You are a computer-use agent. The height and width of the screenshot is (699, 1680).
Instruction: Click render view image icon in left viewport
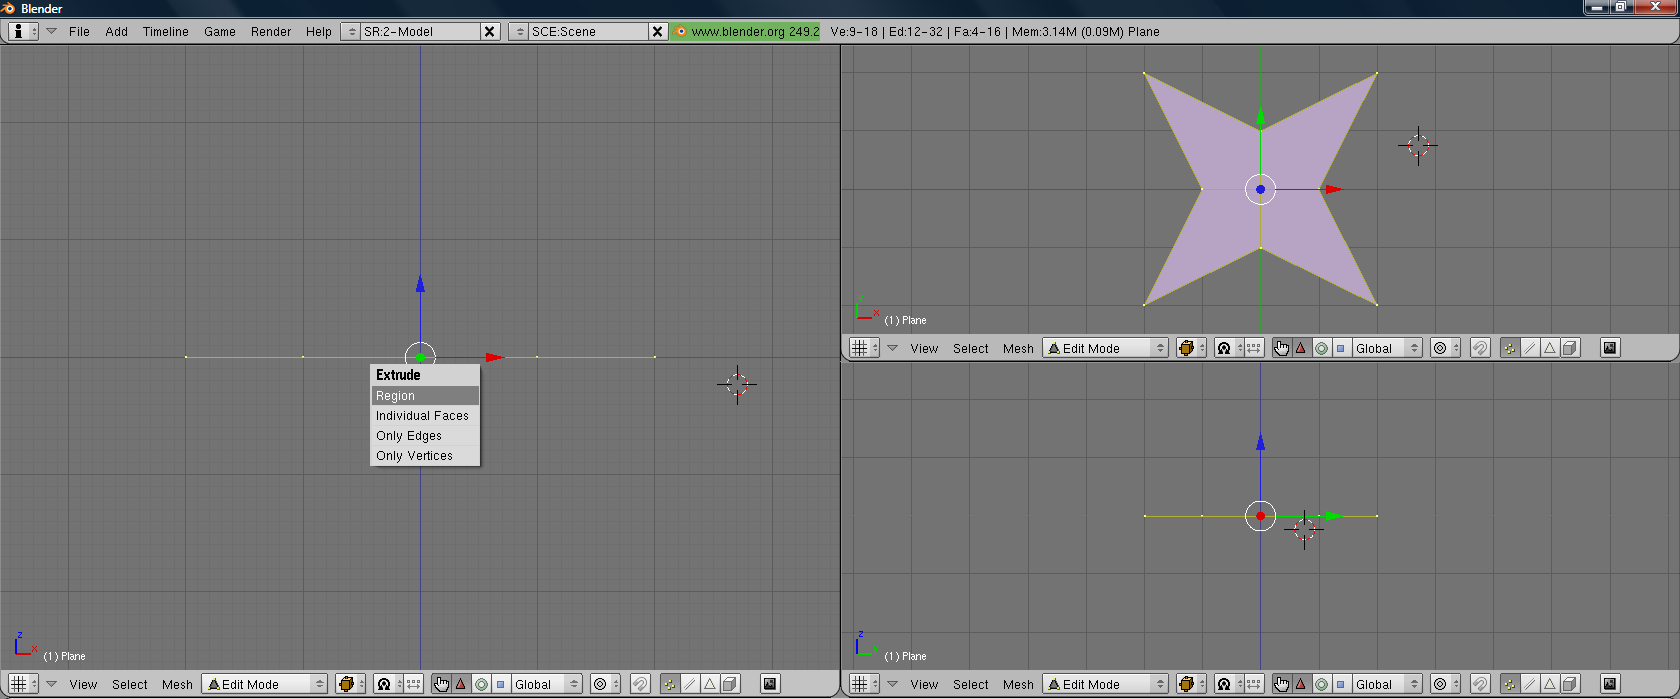tap(770, 684)
